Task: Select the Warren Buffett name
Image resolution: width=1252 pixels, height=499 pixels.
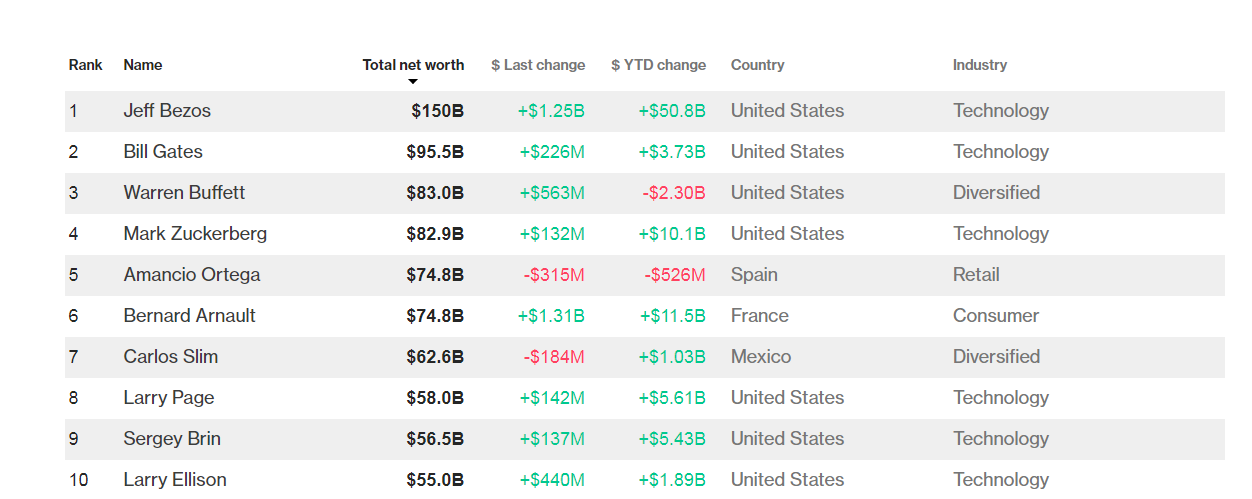Action: point(184,193)
